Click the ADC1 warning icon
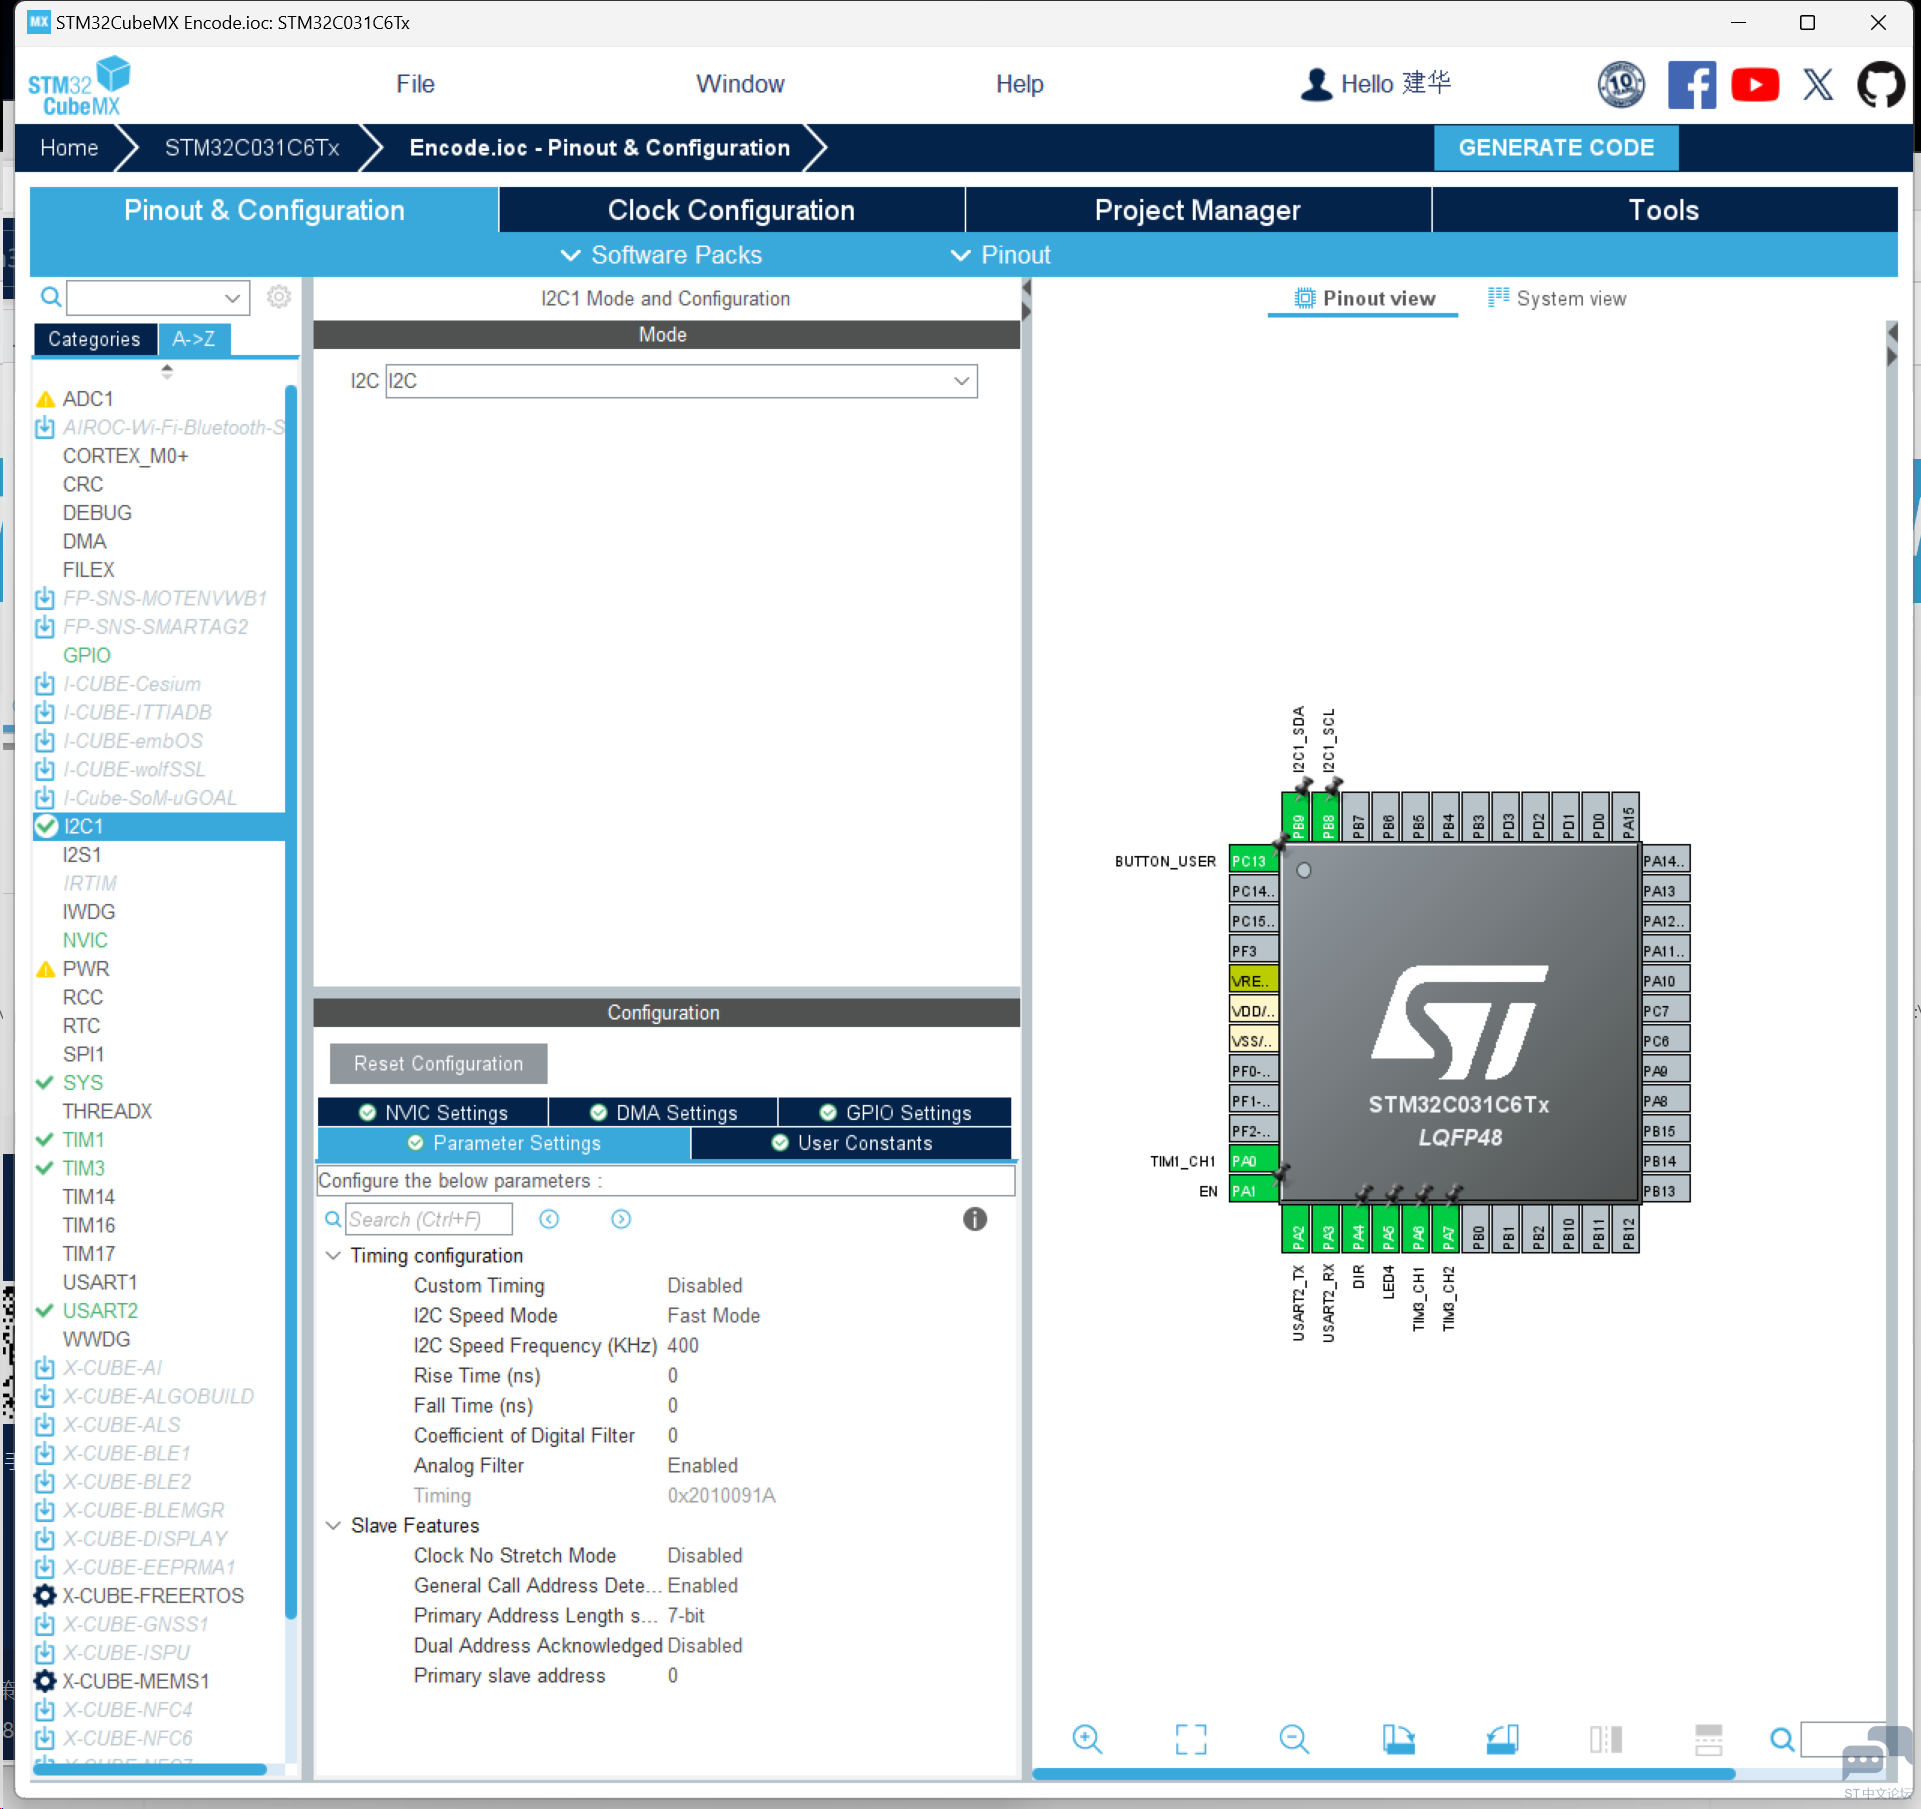 pyautogui.click(x=45, y=399)
